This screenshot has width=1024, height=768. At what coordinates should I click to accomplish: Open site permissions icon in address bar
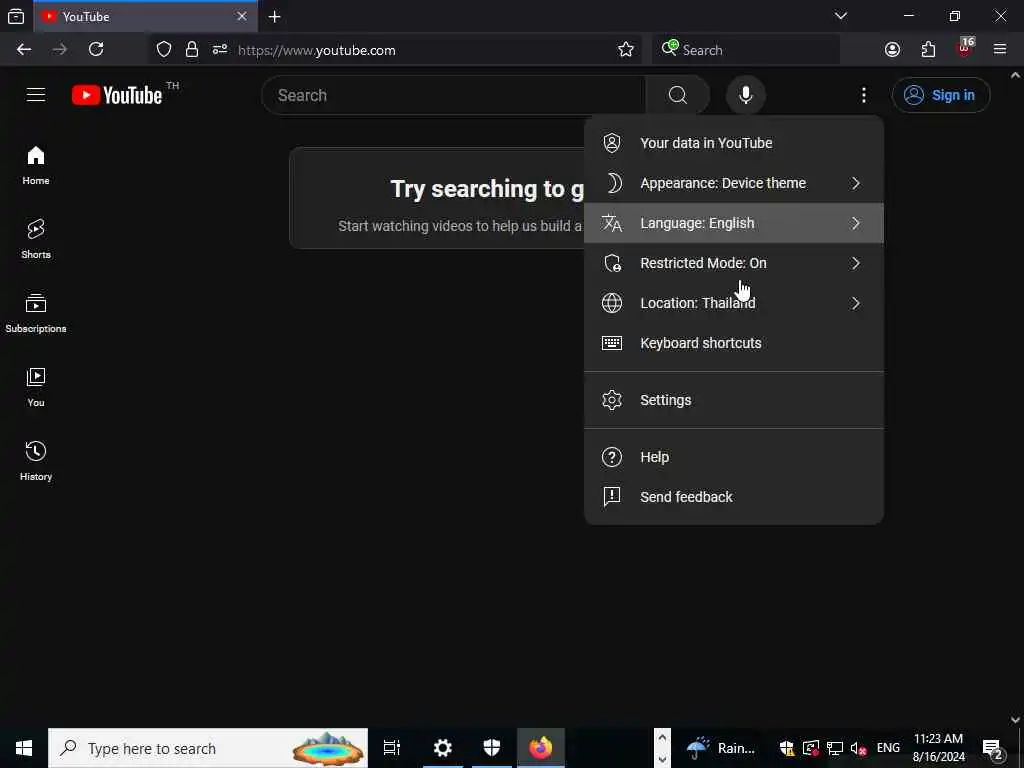[x=219, y=50]
